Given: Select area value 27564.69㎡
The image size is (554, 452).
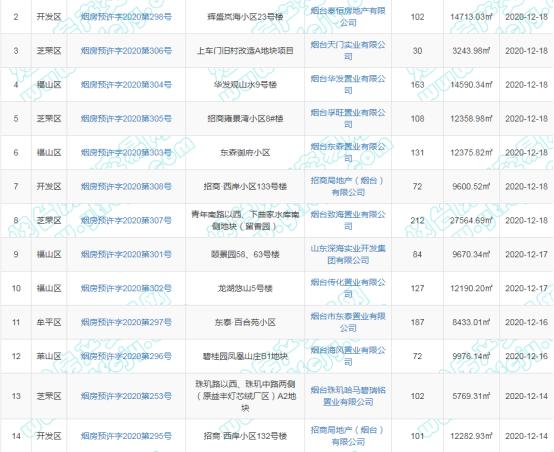Looking at the screenshot, I should (471, 221).
